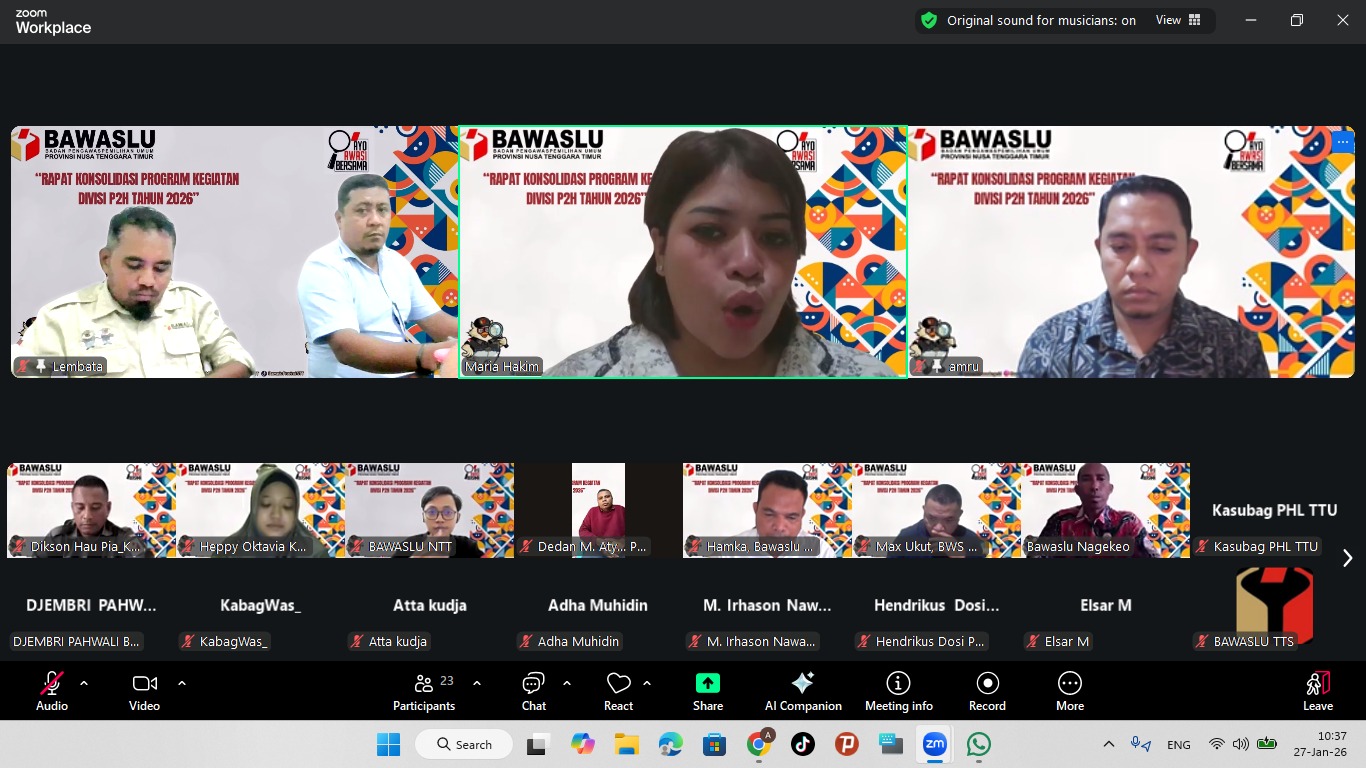Open AI Companion
Viewport: 1366px width, 768px height.
coord(803,690)
